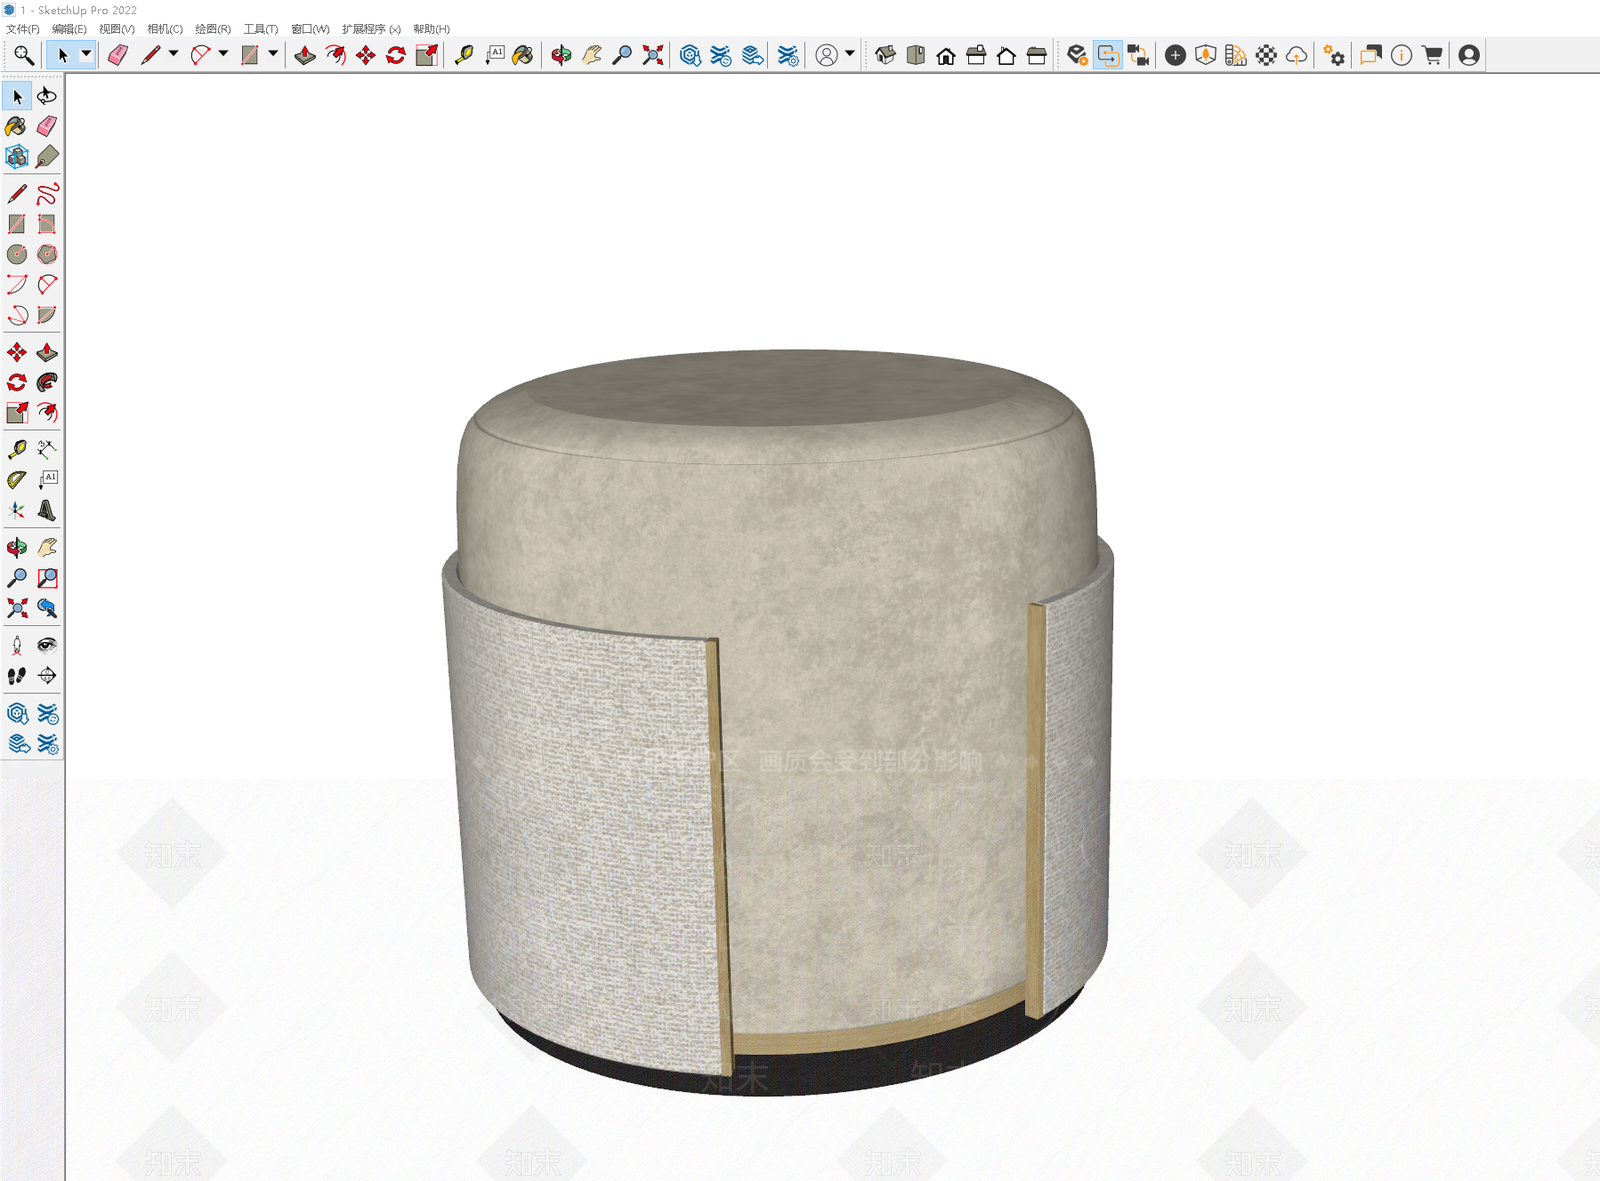Viewport: 1600px width, 1181px height.
Task: Pick the Protractor tool
Action: (x=17, y=480)
